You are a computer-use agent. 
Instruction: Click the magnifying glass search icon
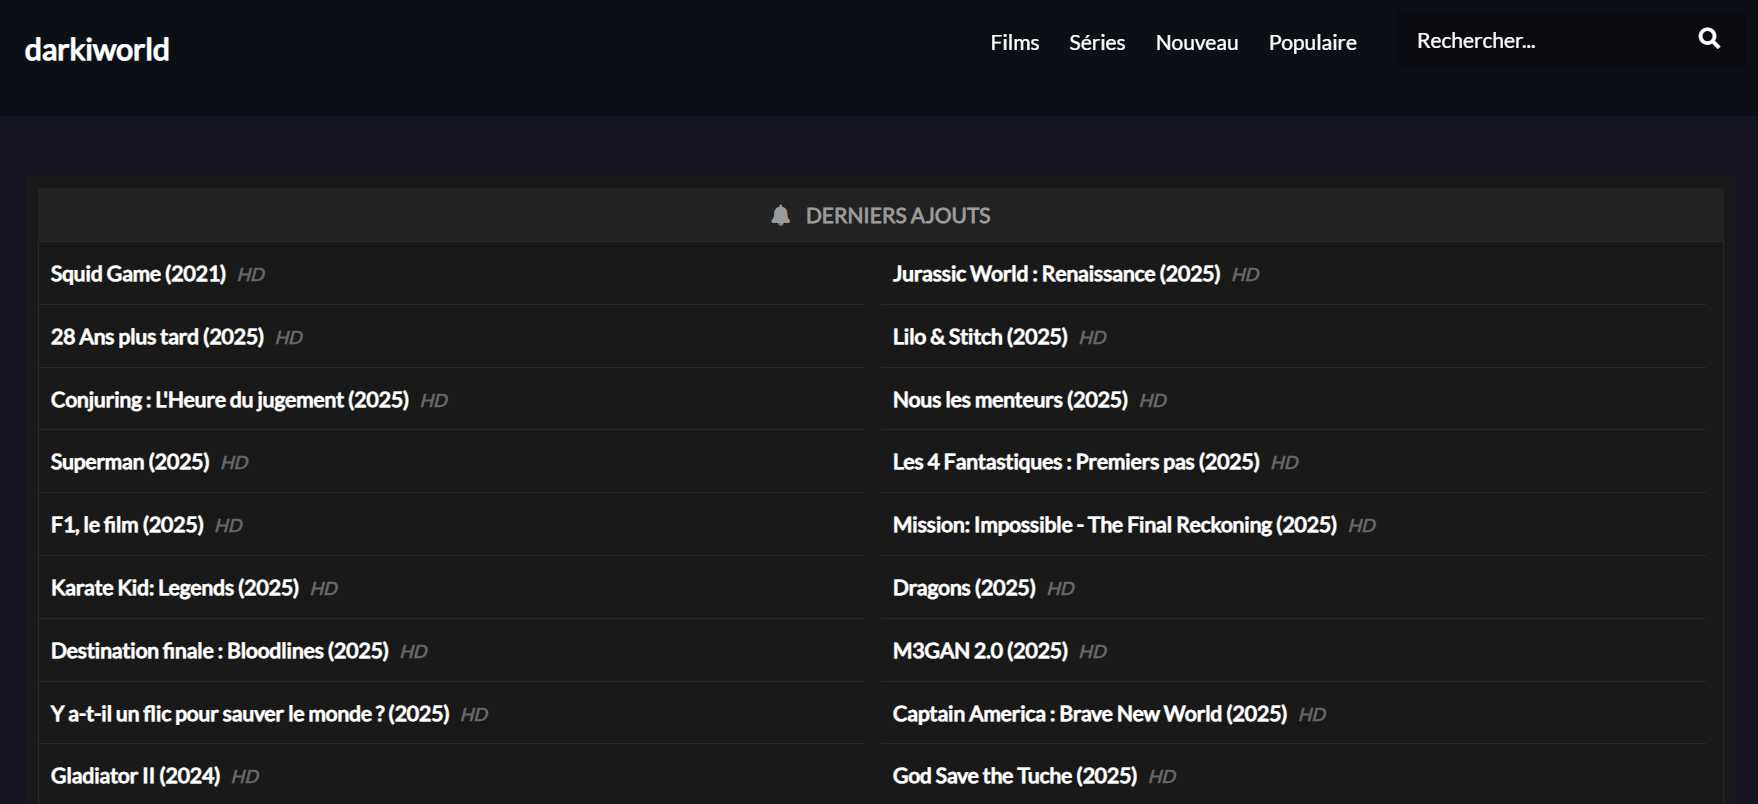coord(1709,39)
